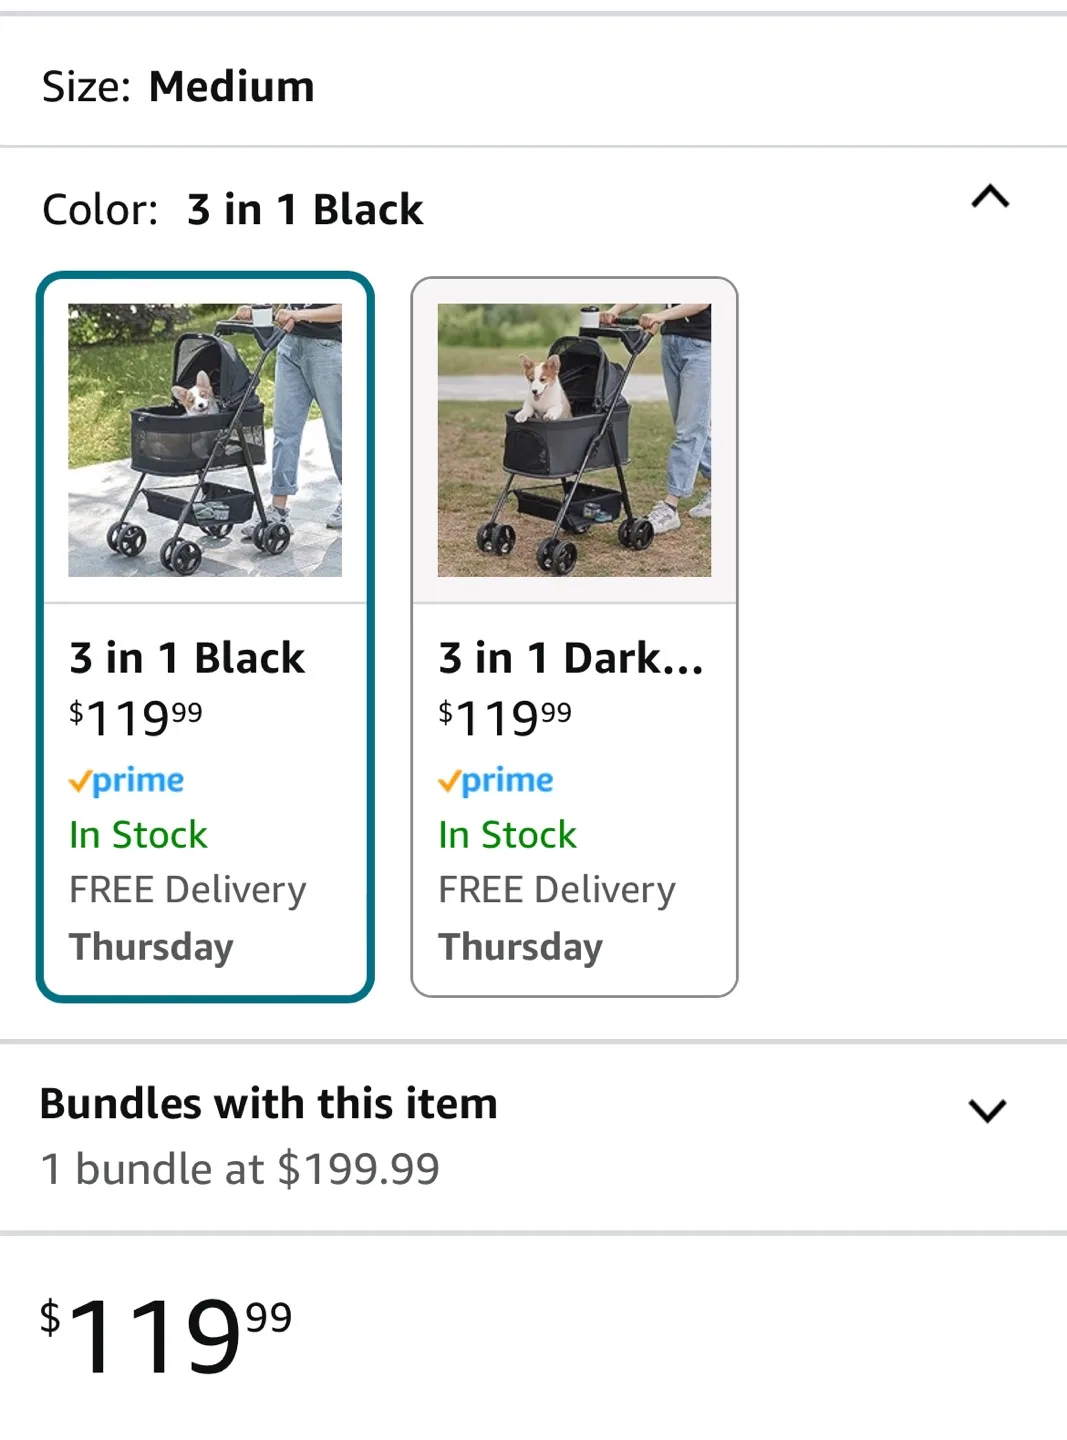This screenshot has width=1067, height=1440.
Task: Click the Prime checkmark on the right variant card
Action: point(451,780)
